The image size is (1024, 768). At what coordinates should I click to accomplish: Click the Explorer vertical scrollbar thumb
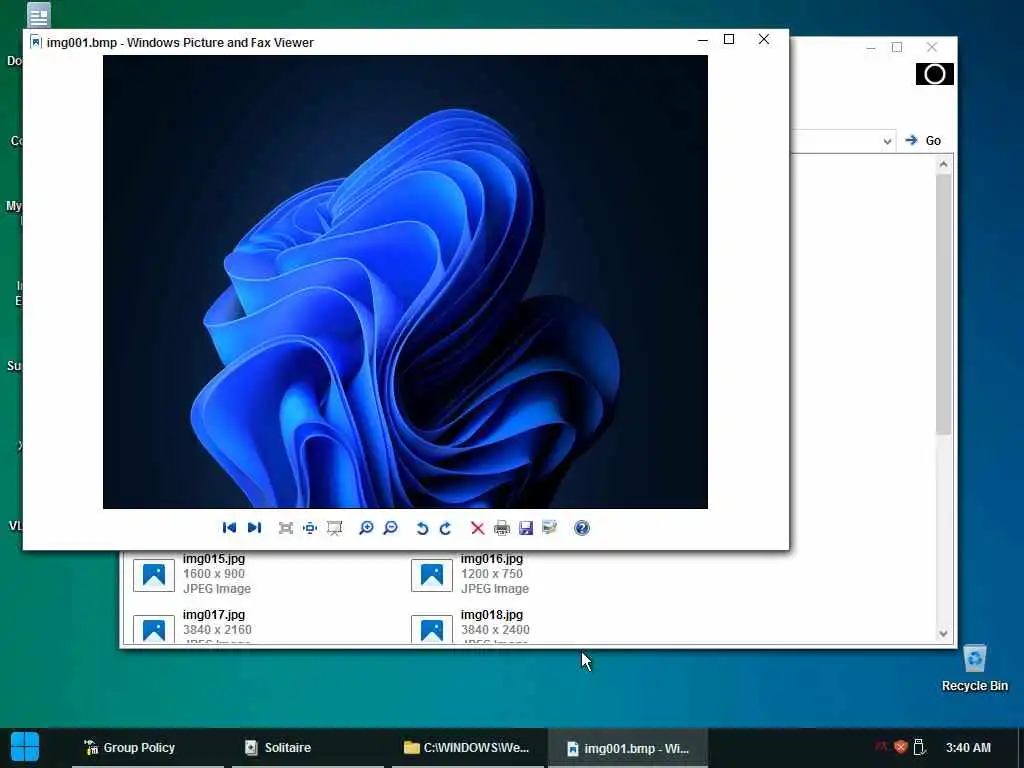click(943, 304)
